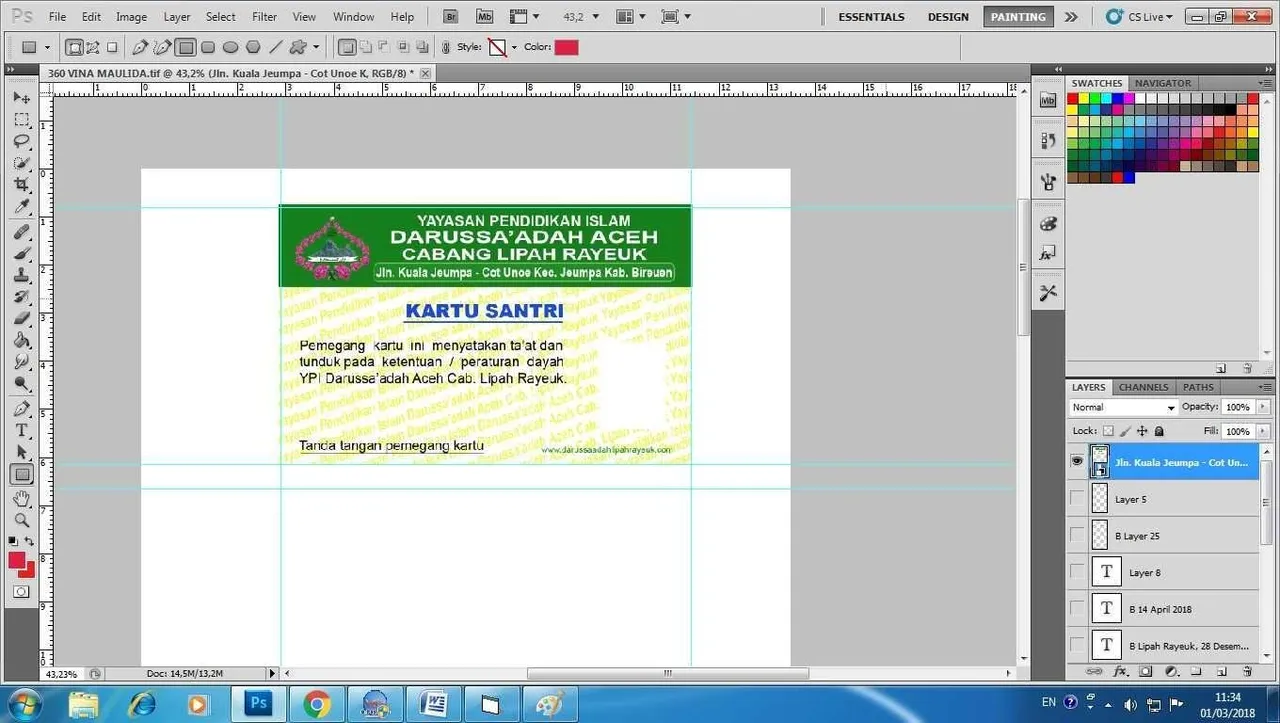1280x723 pixels.
Task: Open Opacity slider arrow
Action: (x=1263, y=407)
